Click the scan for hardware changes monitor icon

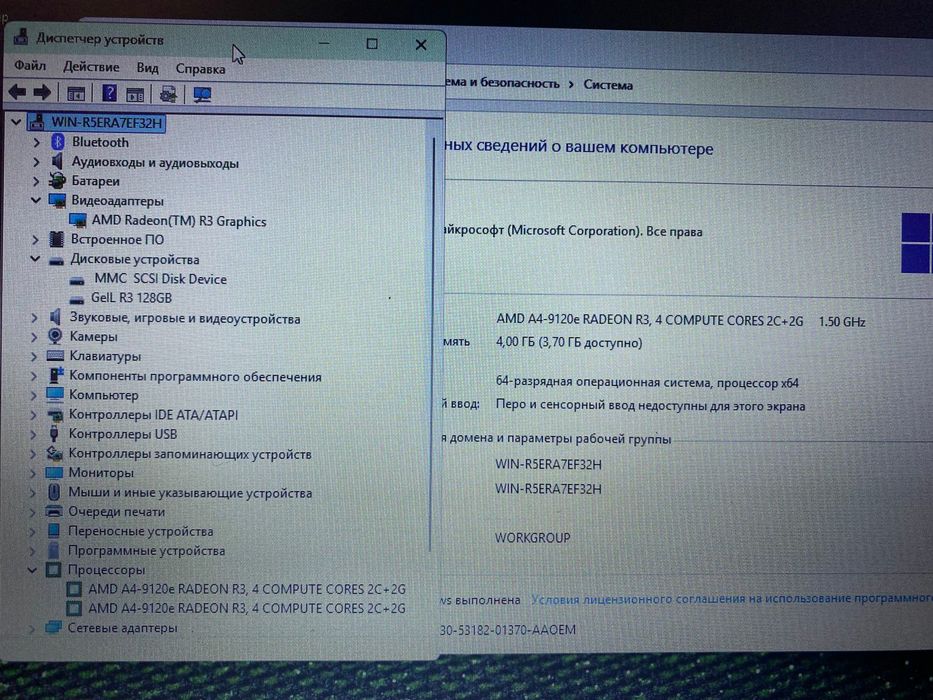pos(202,95)
